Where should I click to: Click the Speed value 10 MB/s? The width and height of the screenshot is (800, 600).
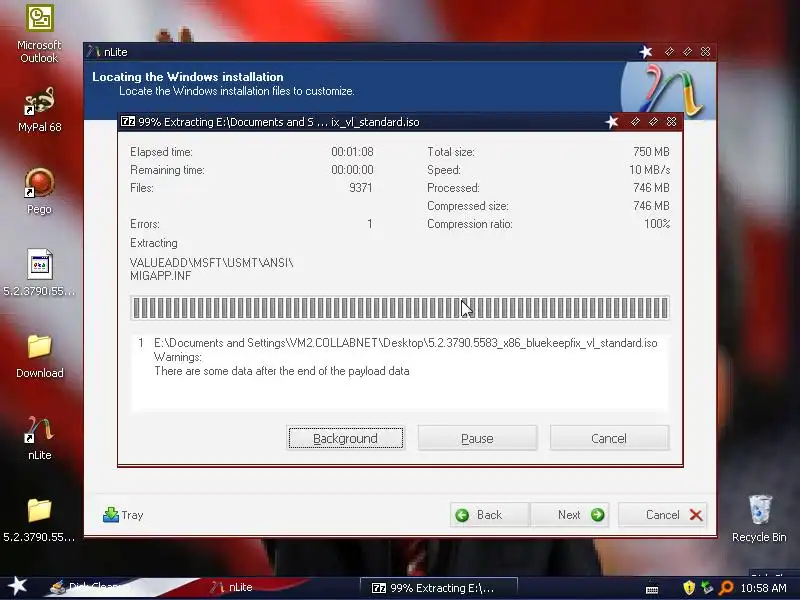tap(649, 170)
